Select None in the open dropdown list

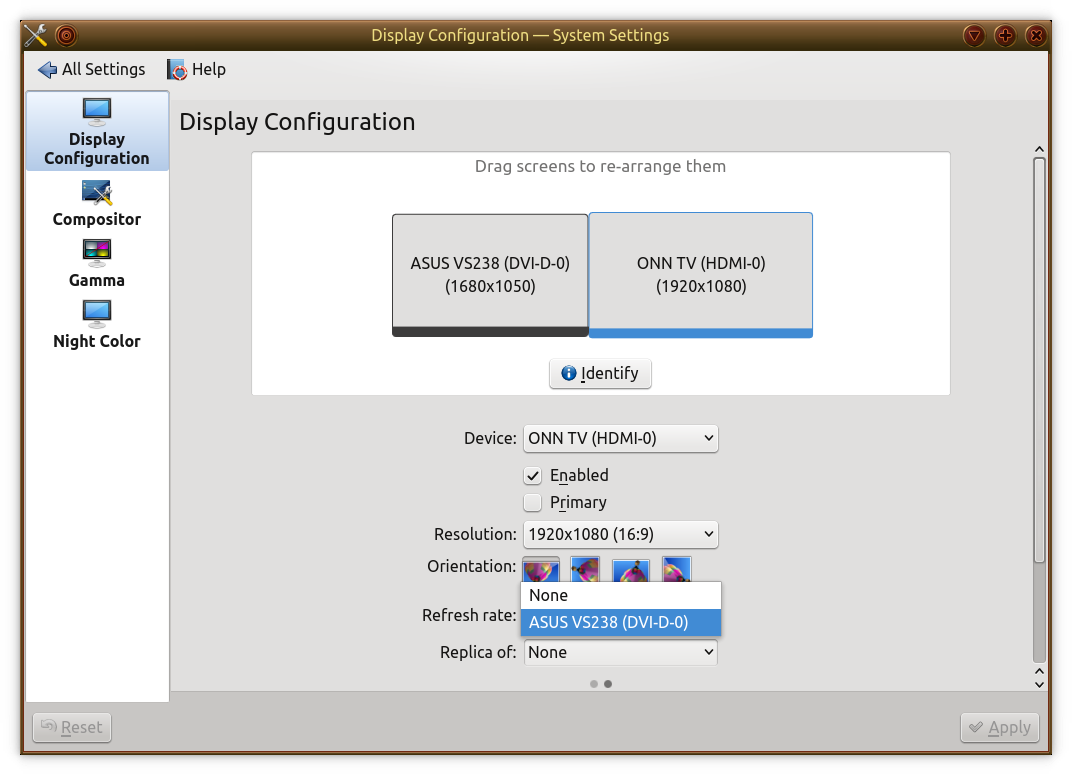[621, 595]
